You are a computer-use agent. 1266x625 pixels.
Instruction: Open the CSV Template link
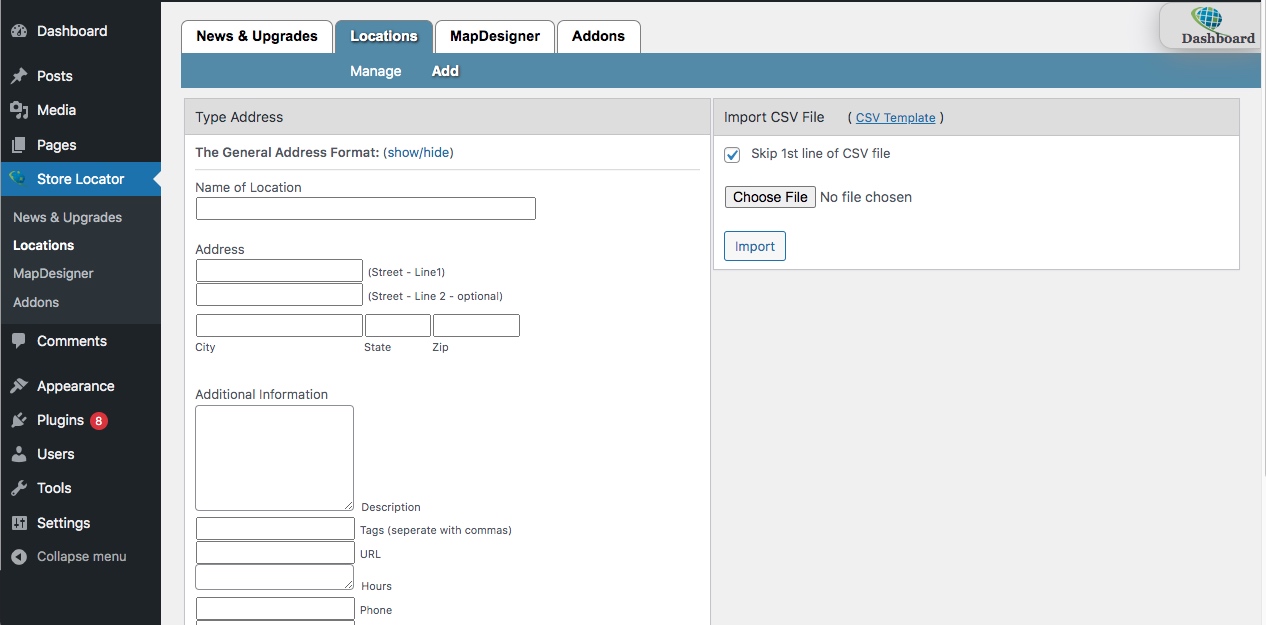896,118
